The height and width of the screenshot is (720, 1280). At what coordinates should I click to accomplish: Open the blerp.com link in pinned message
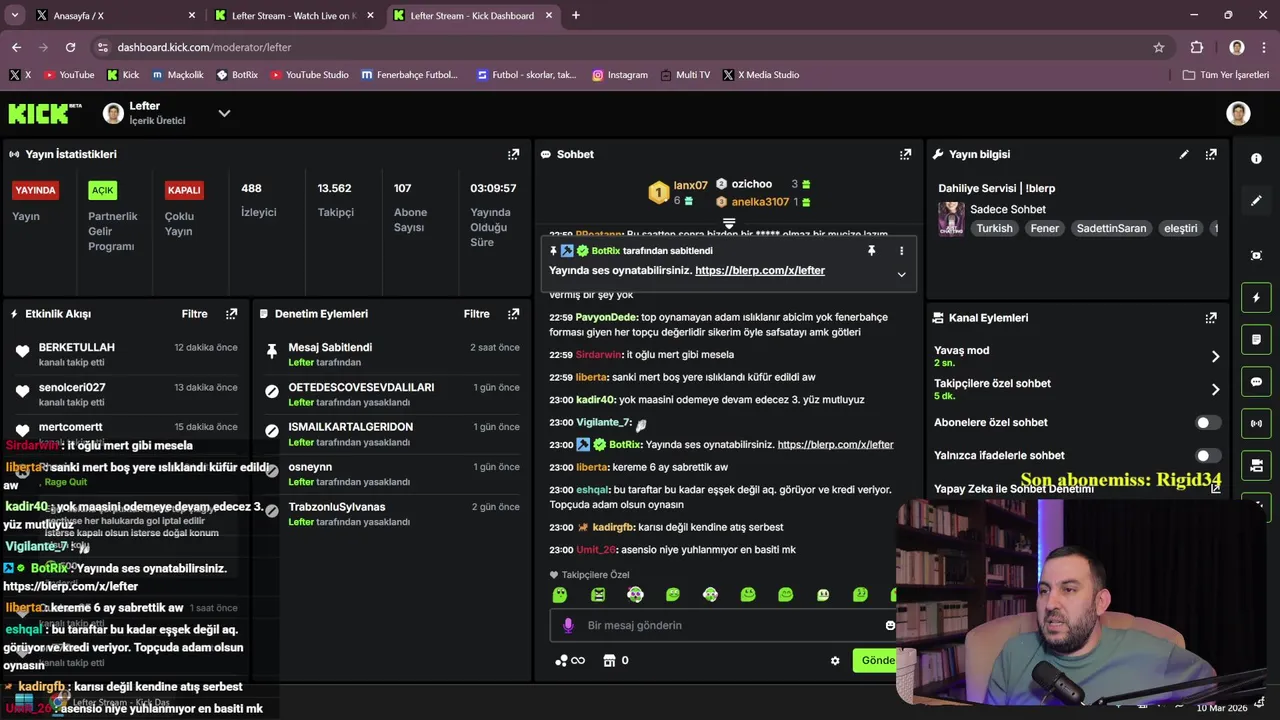(x=760, y=271)
